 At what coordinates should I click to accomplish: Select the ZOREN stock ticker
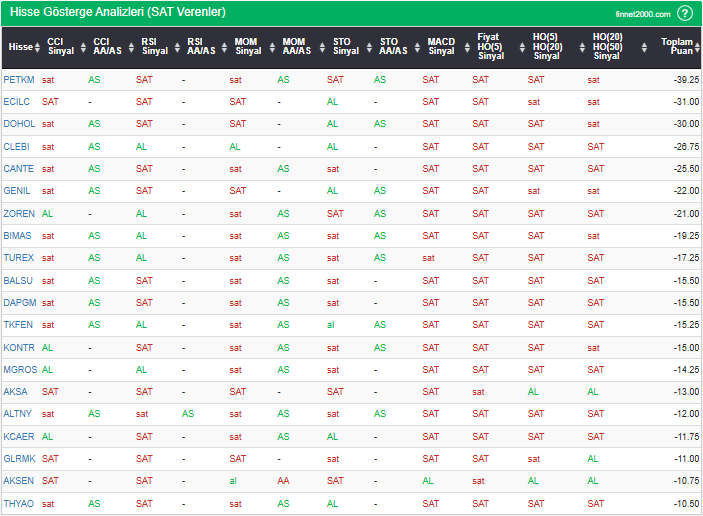click(18, 214)
